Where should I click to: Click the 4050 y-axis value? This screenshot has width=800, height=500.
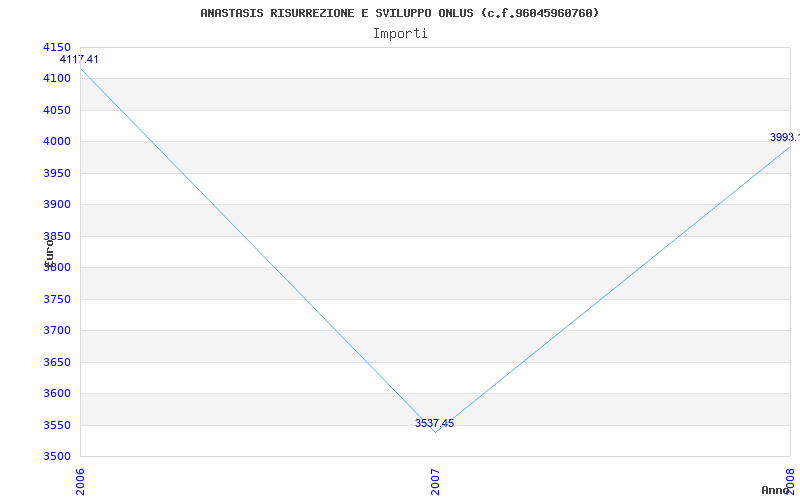tap(56, 110)
